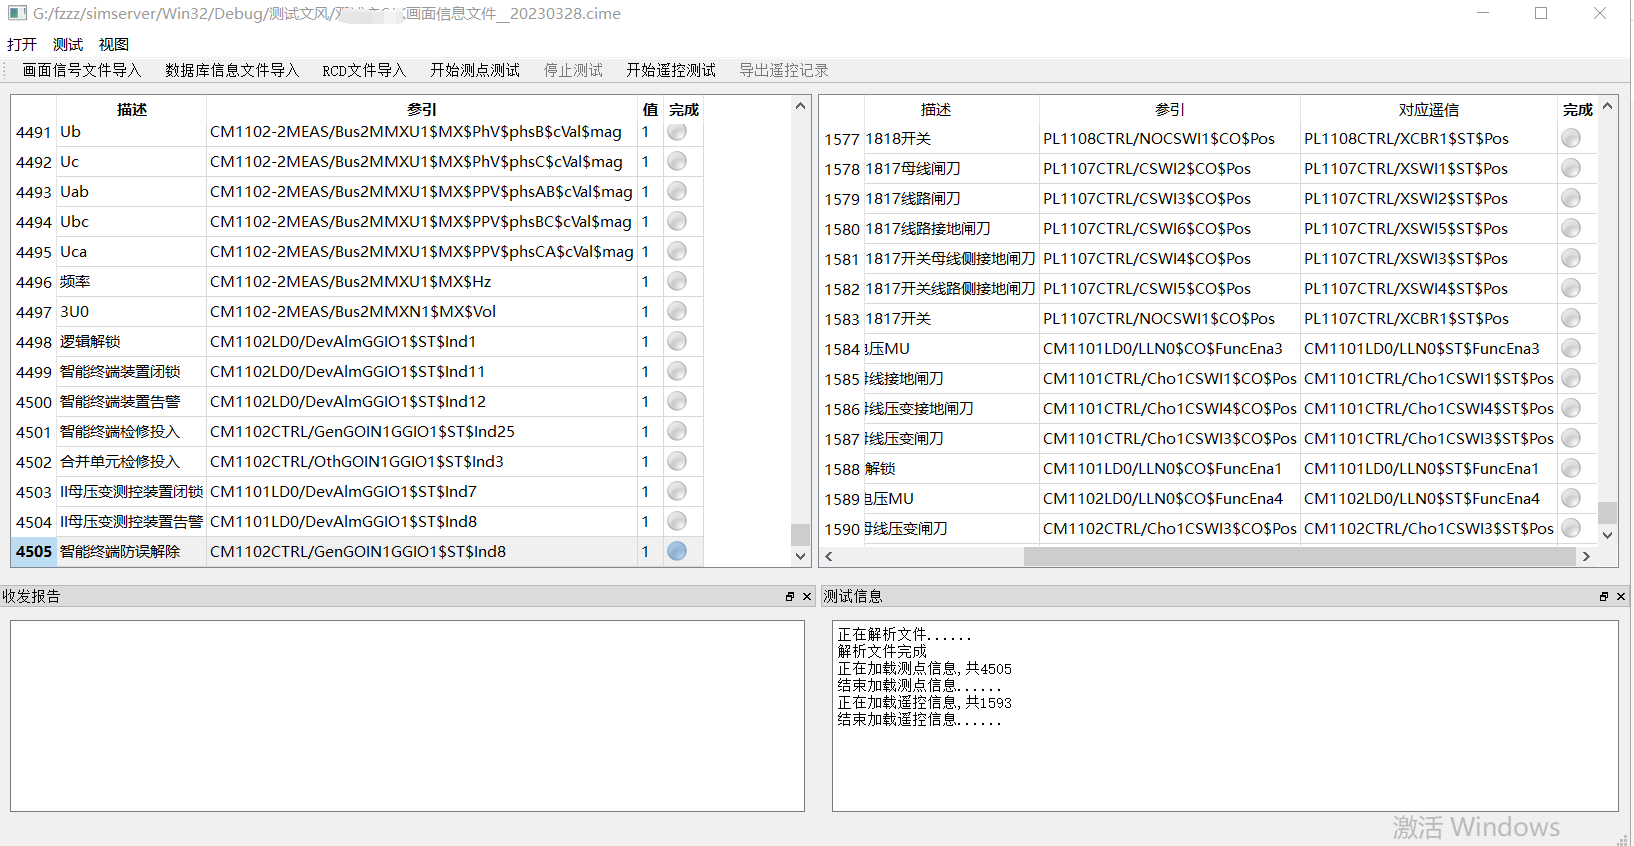This screenshot has width=1634, height=846.
Task: Click right table 对应遥信 column header
Action: click(1429, 109)
